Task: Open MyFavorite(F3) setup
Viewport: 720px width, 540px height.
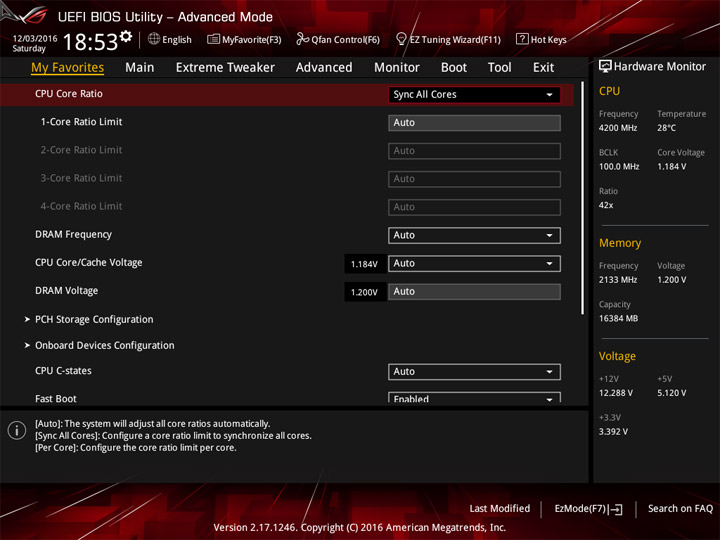Action: point(244,39)
